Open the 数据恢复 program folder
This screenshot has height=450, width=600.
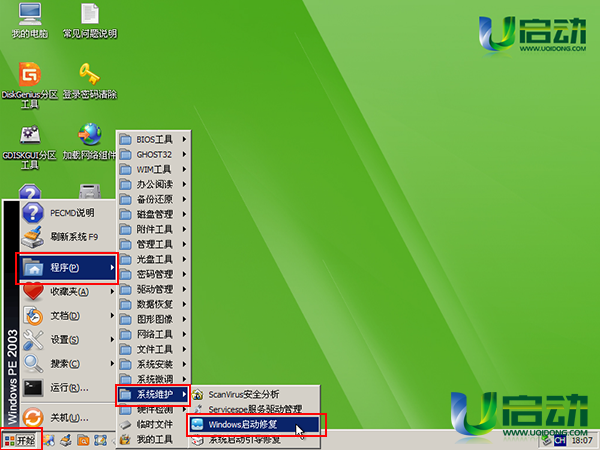pos(154,304)
